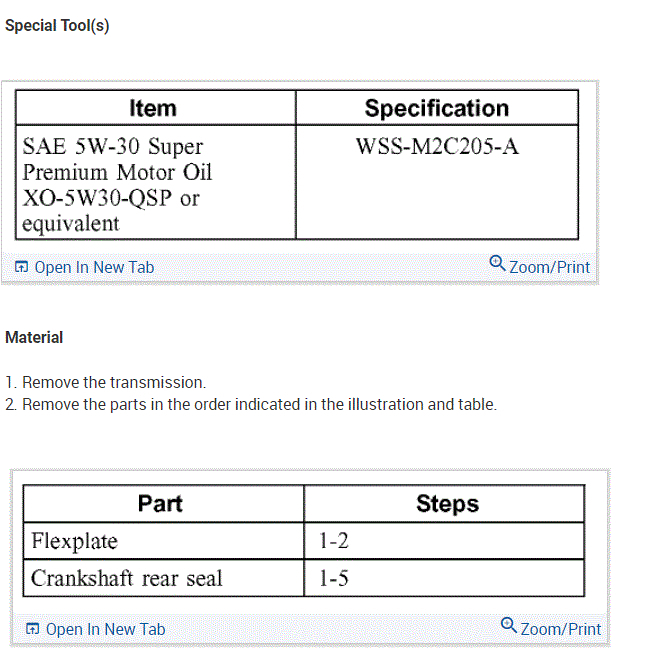Screen dimensions: 654x670
Task: Click the magnifier icon under the Part/Steps table
Action: [x=508, y=626]
